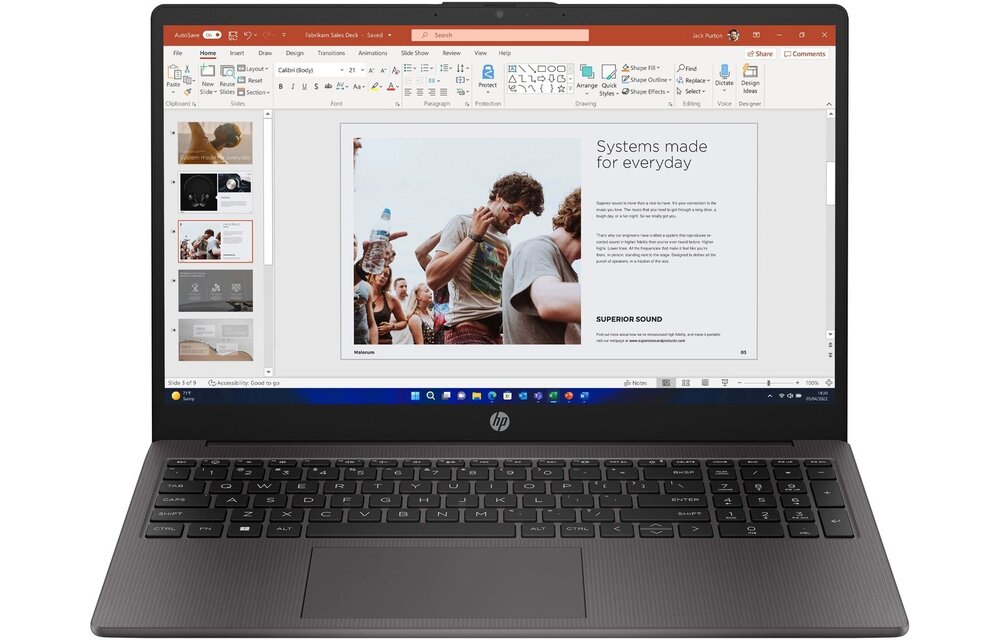Select the third slide thumbnail
Screen dimensions: 1000x640
pyautogui.click(x=215, y=241)
